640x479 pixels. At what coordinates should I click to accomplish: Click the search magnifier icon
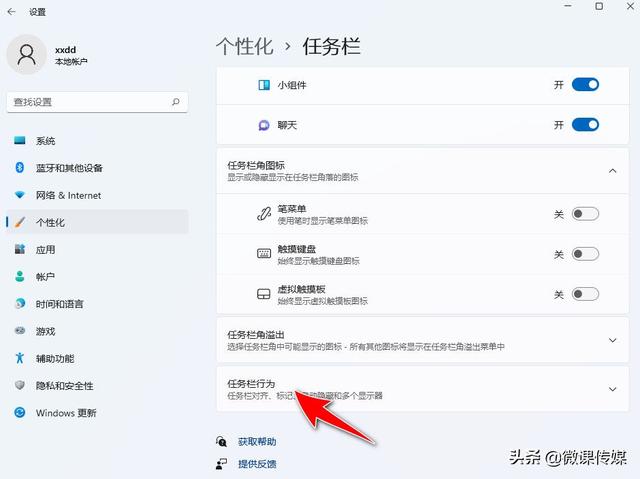[x=176, y=102]
